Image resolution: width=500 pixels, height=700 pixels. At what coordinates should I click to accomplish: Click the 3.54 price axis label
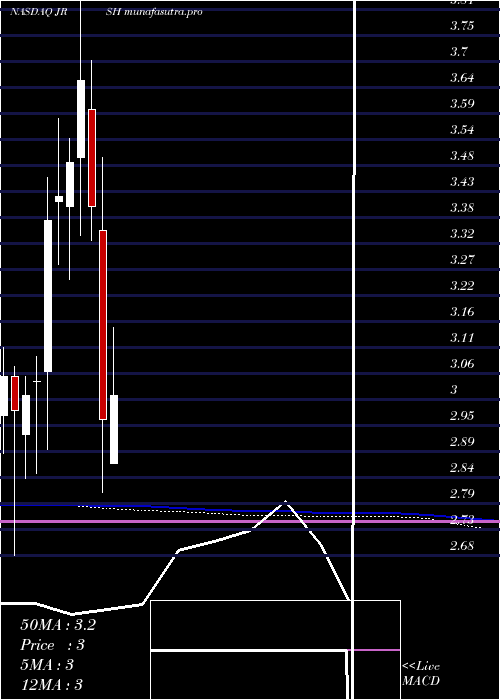pyautogui.click(x=462, y=130)
